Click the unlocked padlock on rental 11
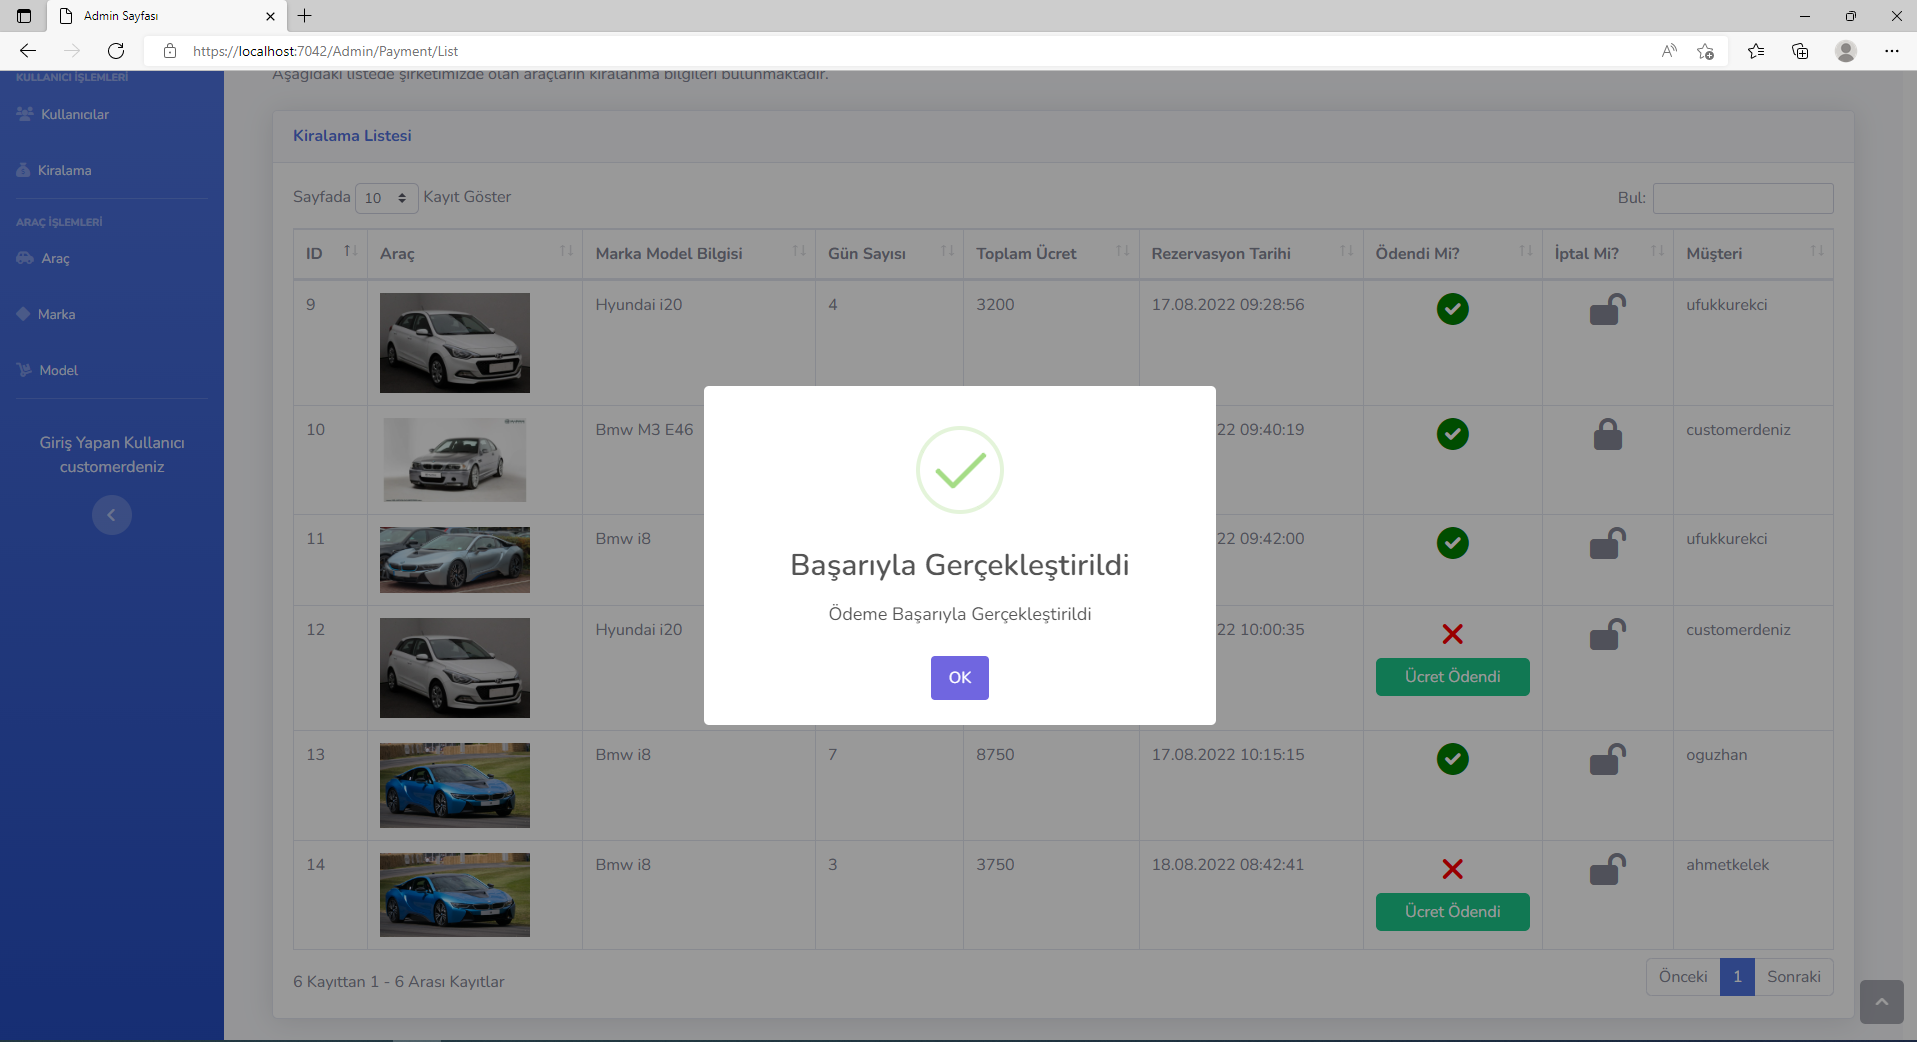The height and width of the screenshot is (1042, 1917). tap(1606, 543)
